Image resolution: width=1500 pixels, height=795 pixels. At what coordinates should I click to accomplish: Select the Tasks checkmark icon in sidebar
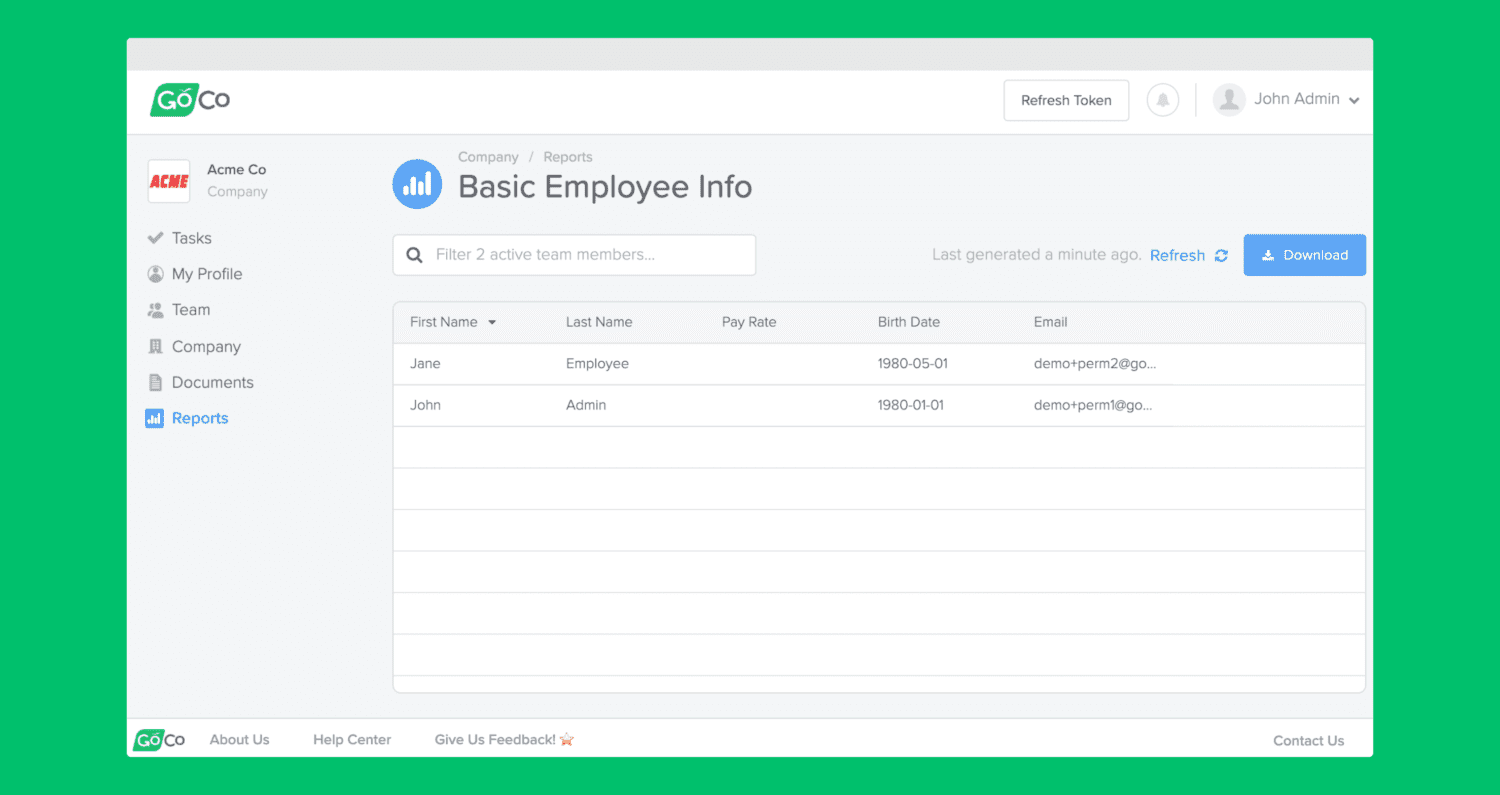coord(155,237)
